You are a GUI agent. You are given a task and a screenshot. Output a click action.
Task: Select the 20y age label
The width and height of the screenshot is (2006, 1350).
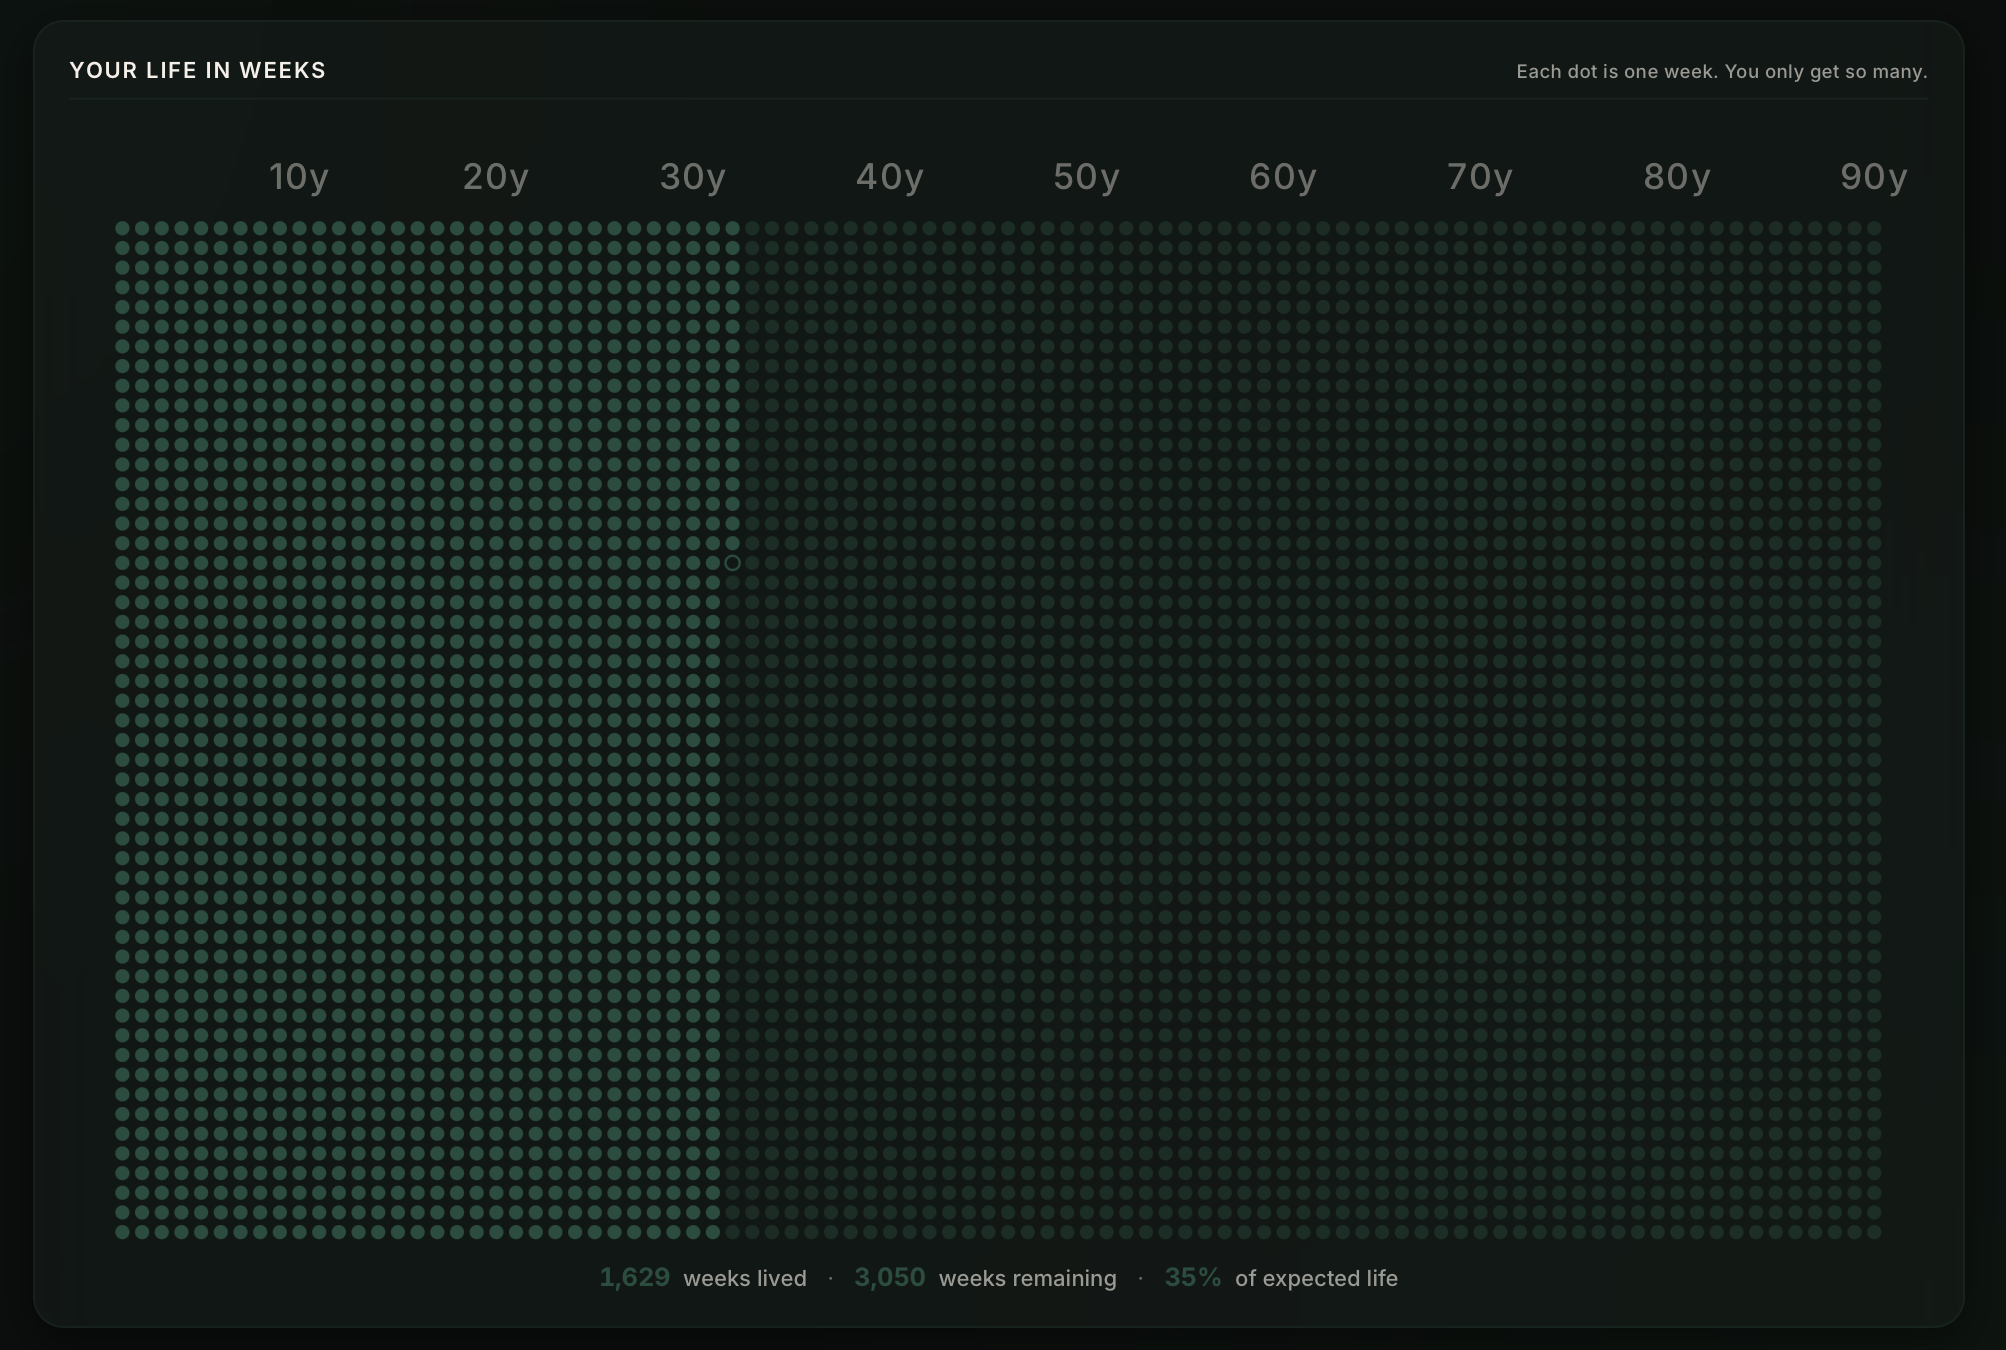coord(496,177)
